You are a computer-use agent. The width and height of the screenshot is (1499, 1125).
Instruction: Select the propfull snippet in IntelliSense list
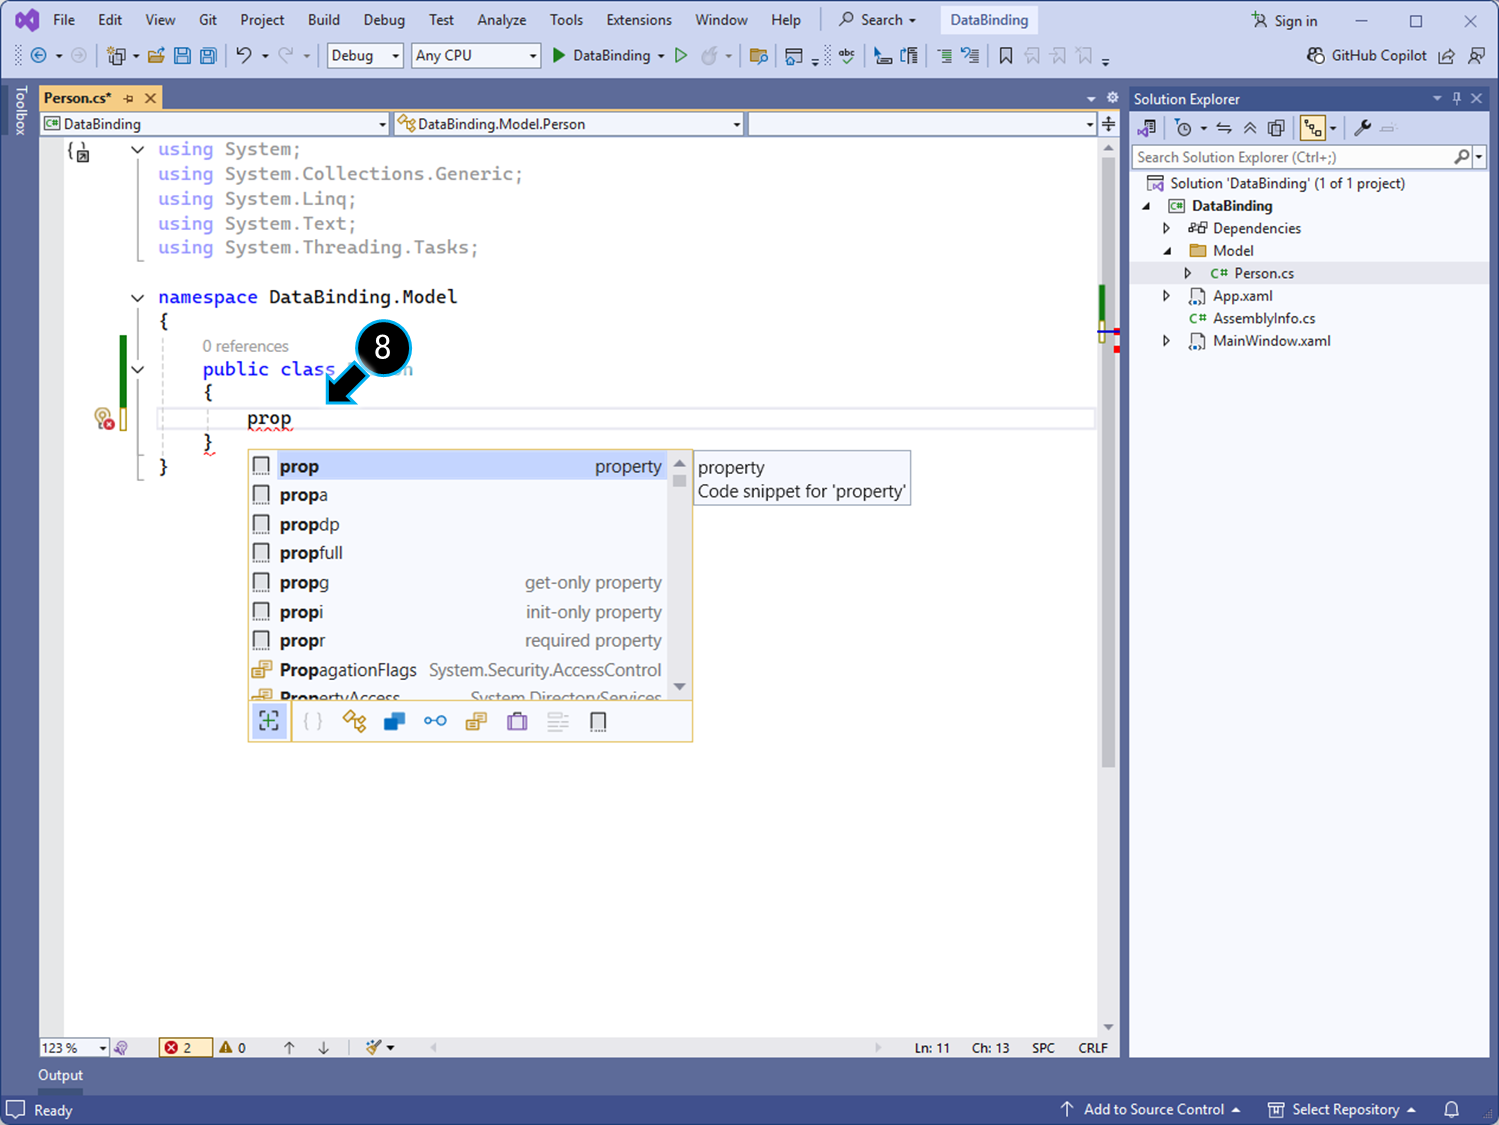pyautogui.click(x=457, y=553)
